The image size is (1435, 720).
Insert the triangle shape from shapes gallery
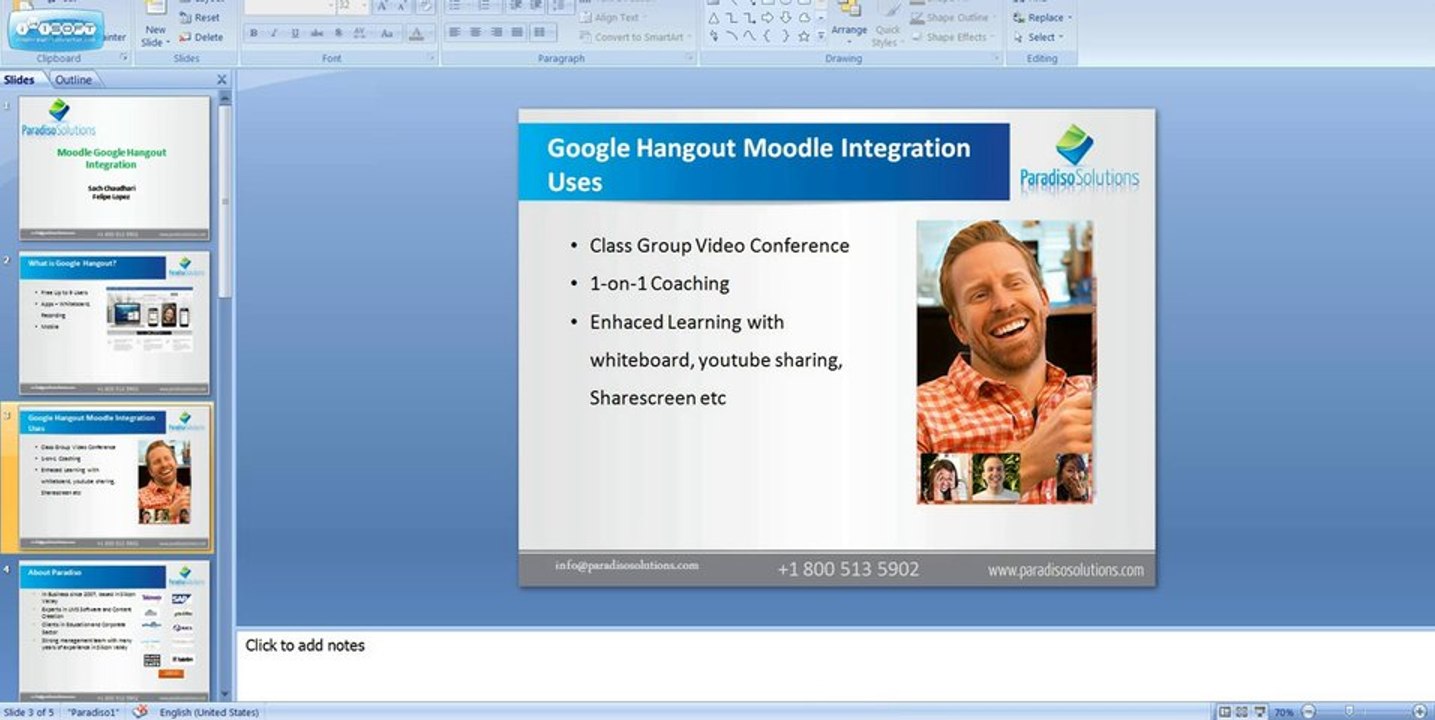point(713,18)
